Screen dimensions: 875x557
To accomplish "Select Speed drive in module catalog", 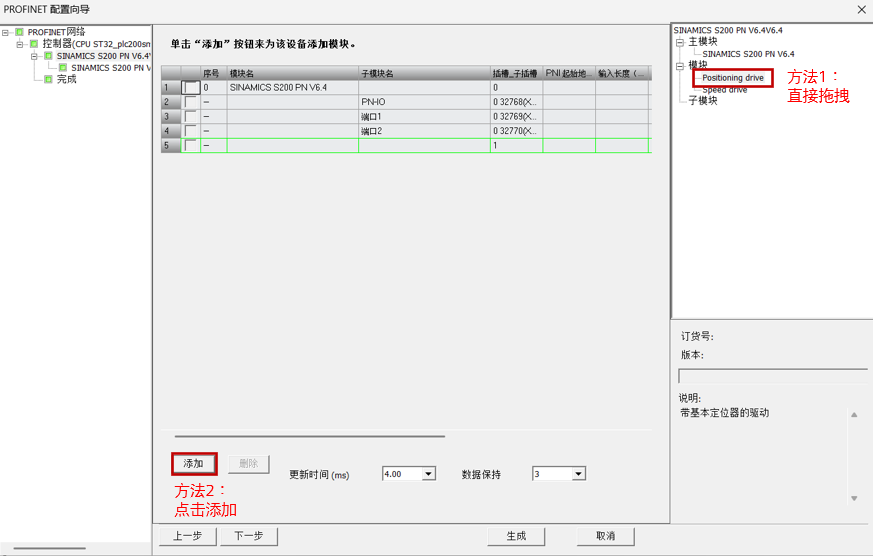I will pyautogui.click(x=724, y=90).
